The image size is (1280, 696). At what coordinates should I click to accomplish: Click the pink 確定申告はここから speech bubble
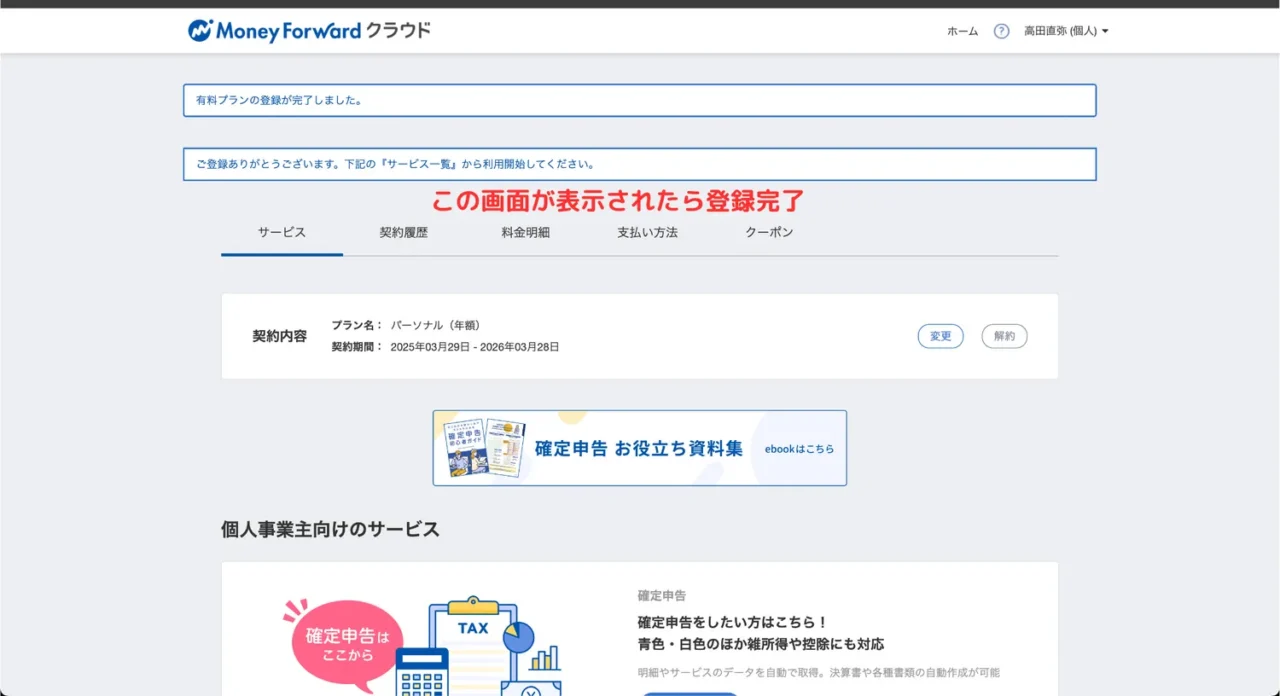point(346,644)
